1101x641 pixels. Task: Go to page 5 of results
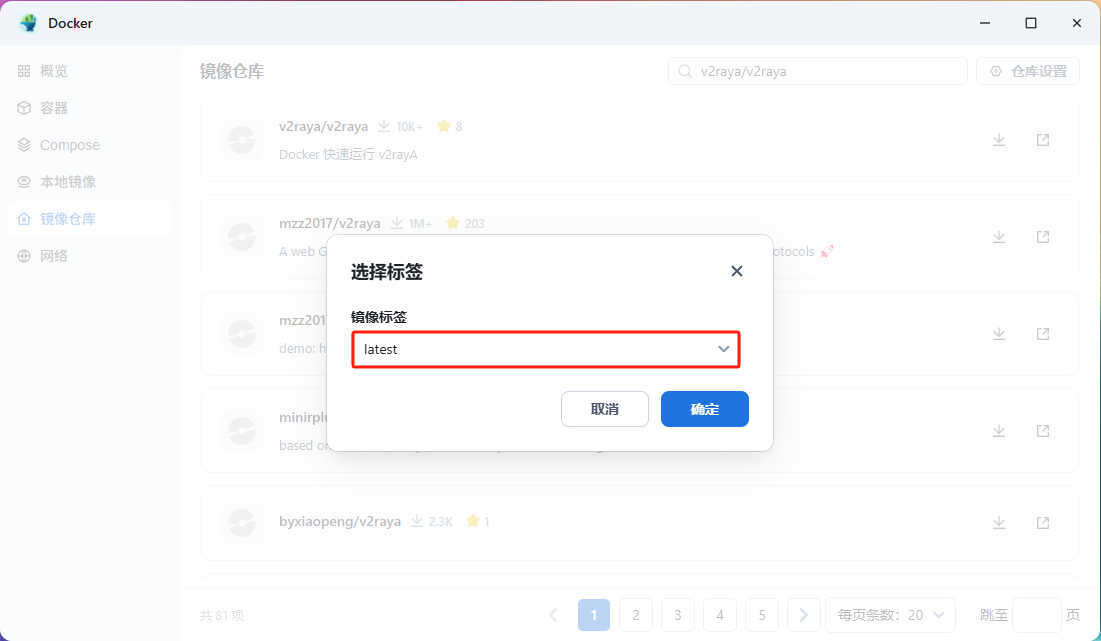pos(762,615)
